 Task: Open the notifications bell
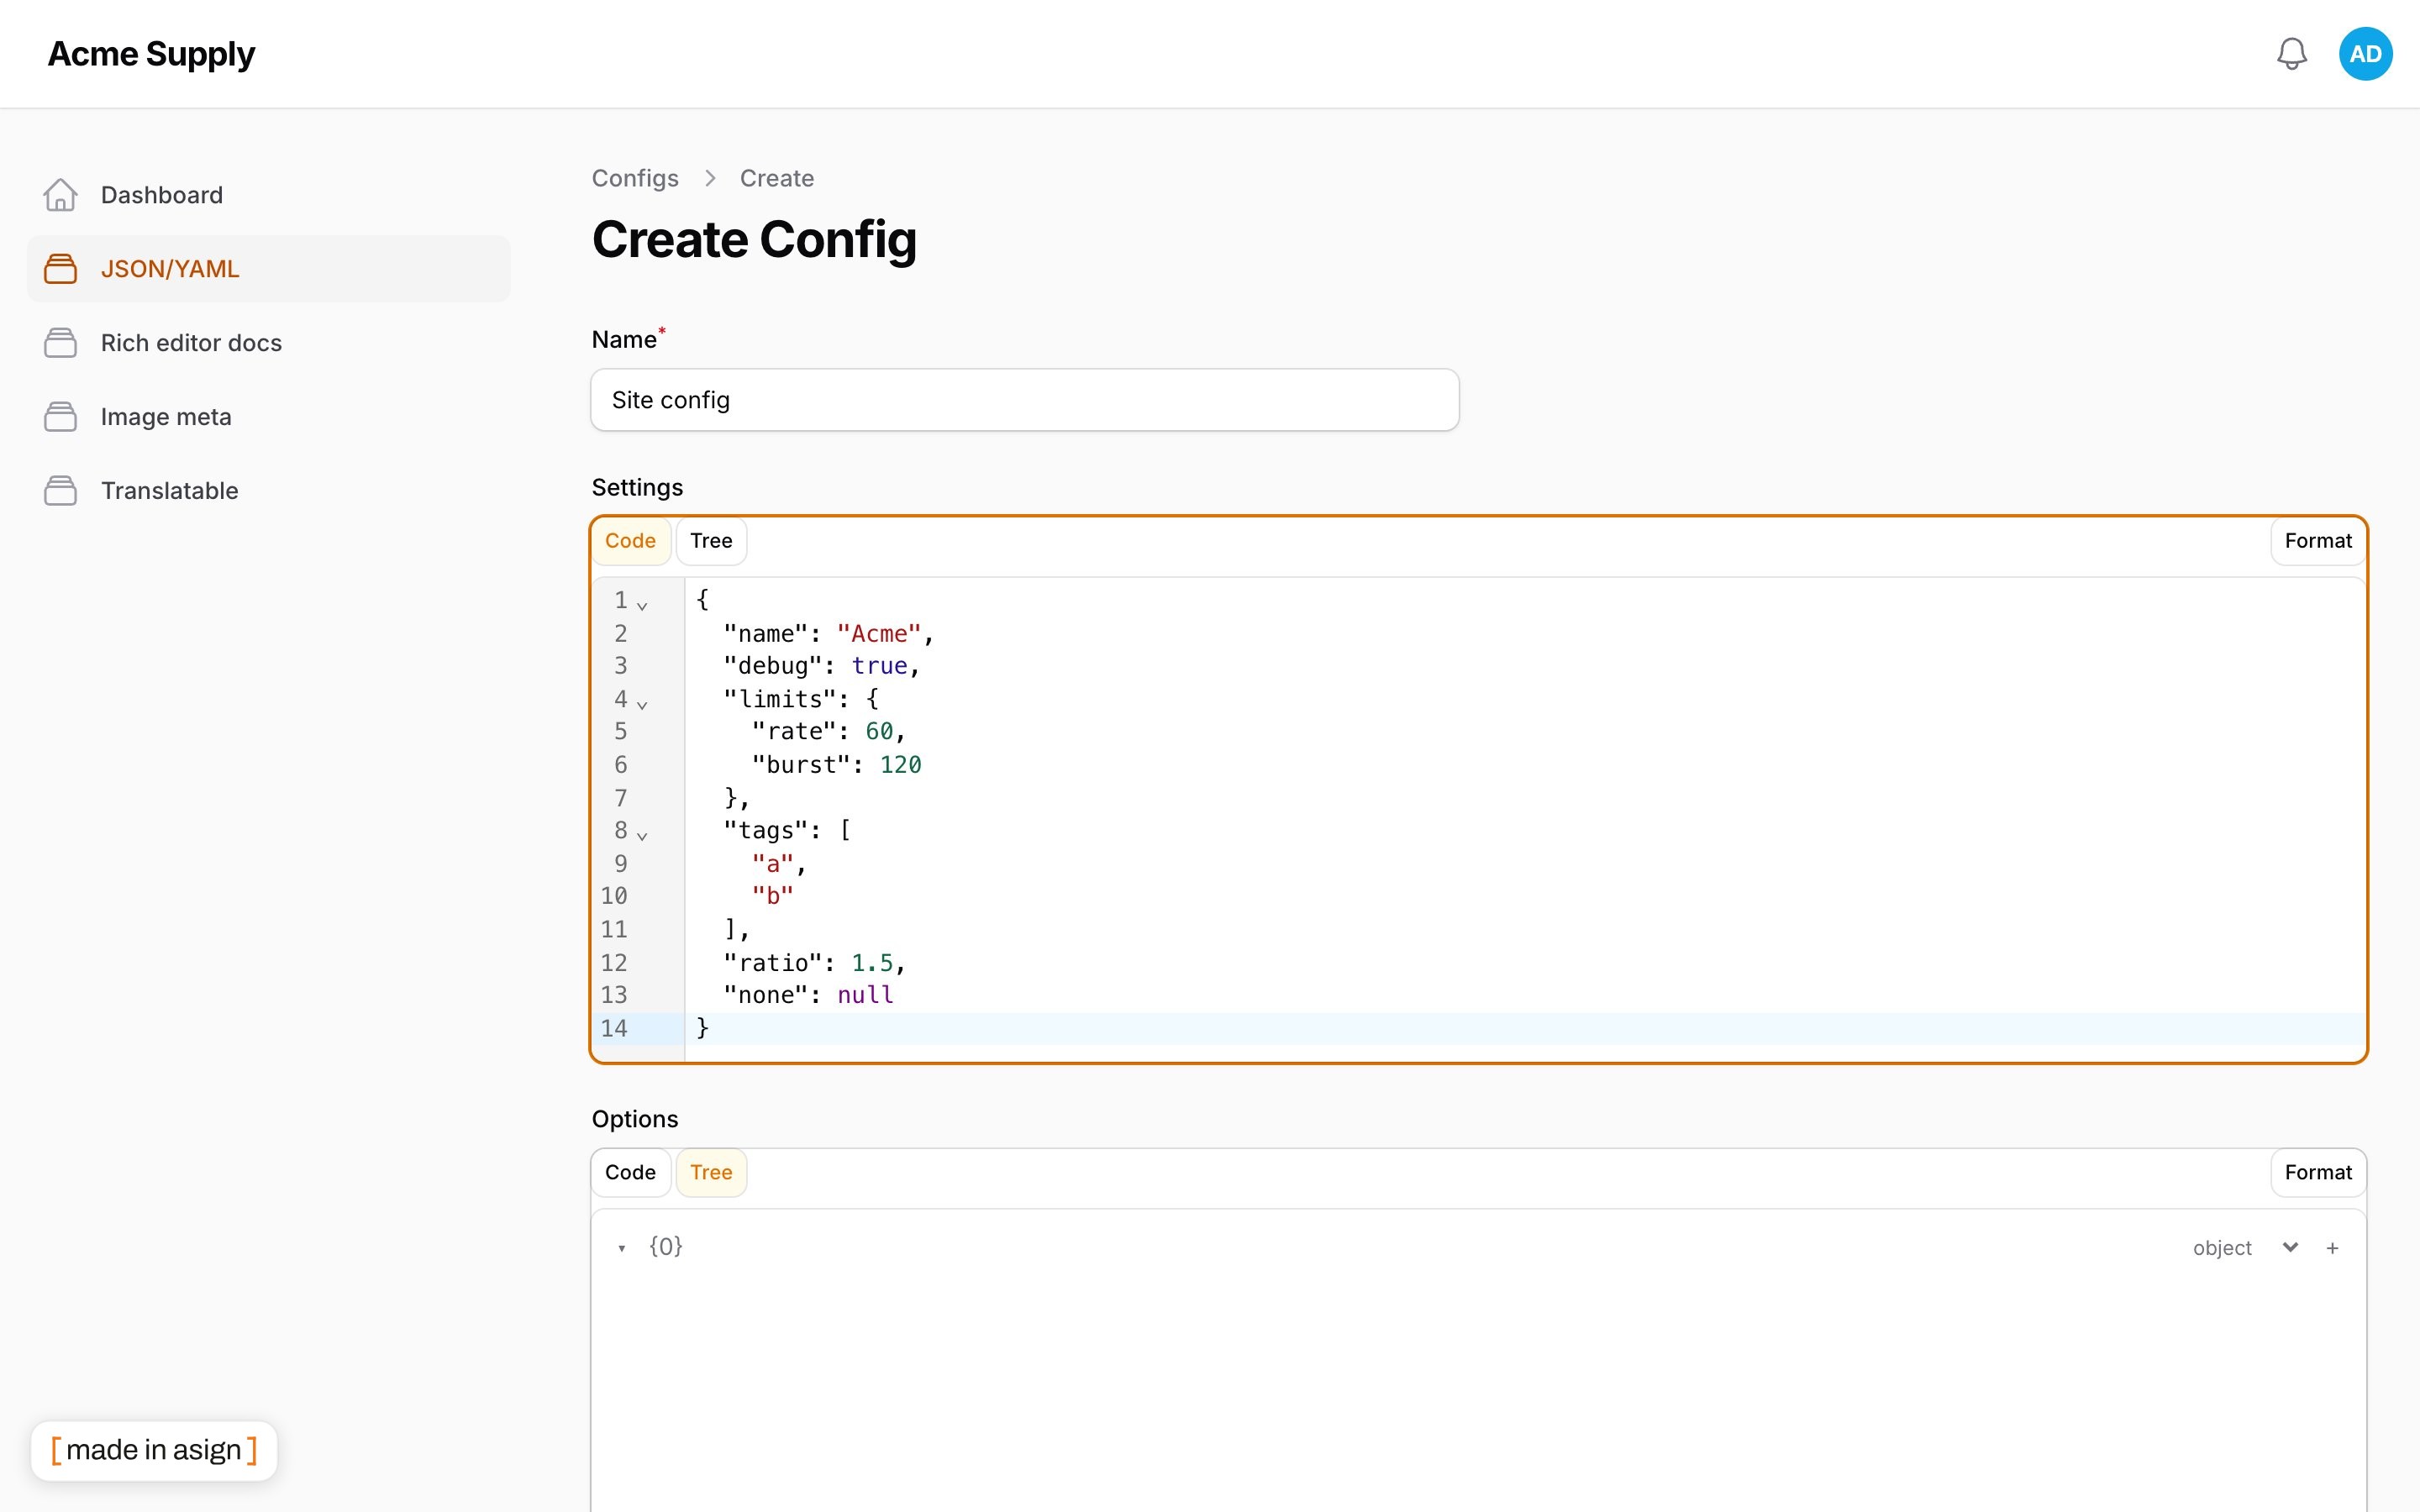coord(2291,54)
